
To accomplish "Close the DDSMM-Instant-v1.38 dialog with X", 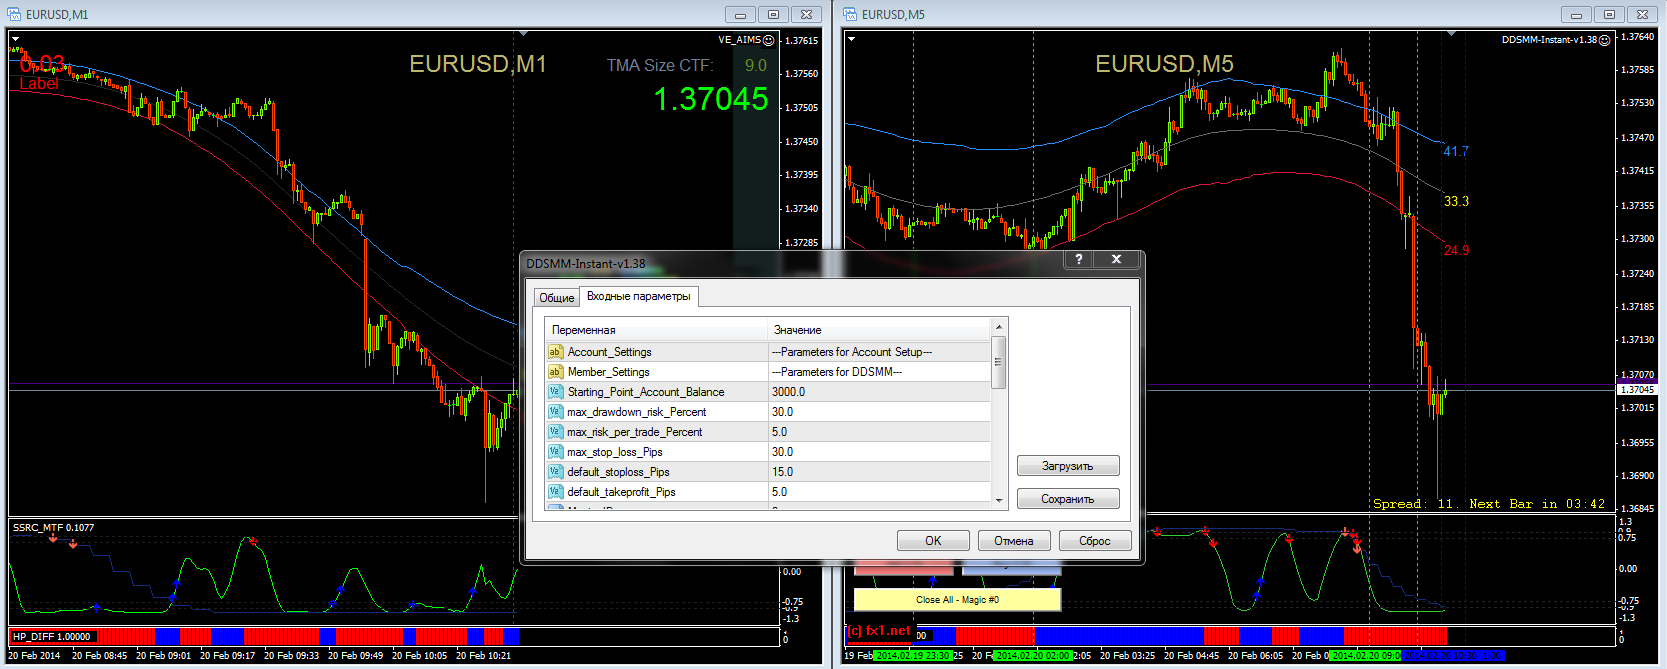I will [1116, 259].
